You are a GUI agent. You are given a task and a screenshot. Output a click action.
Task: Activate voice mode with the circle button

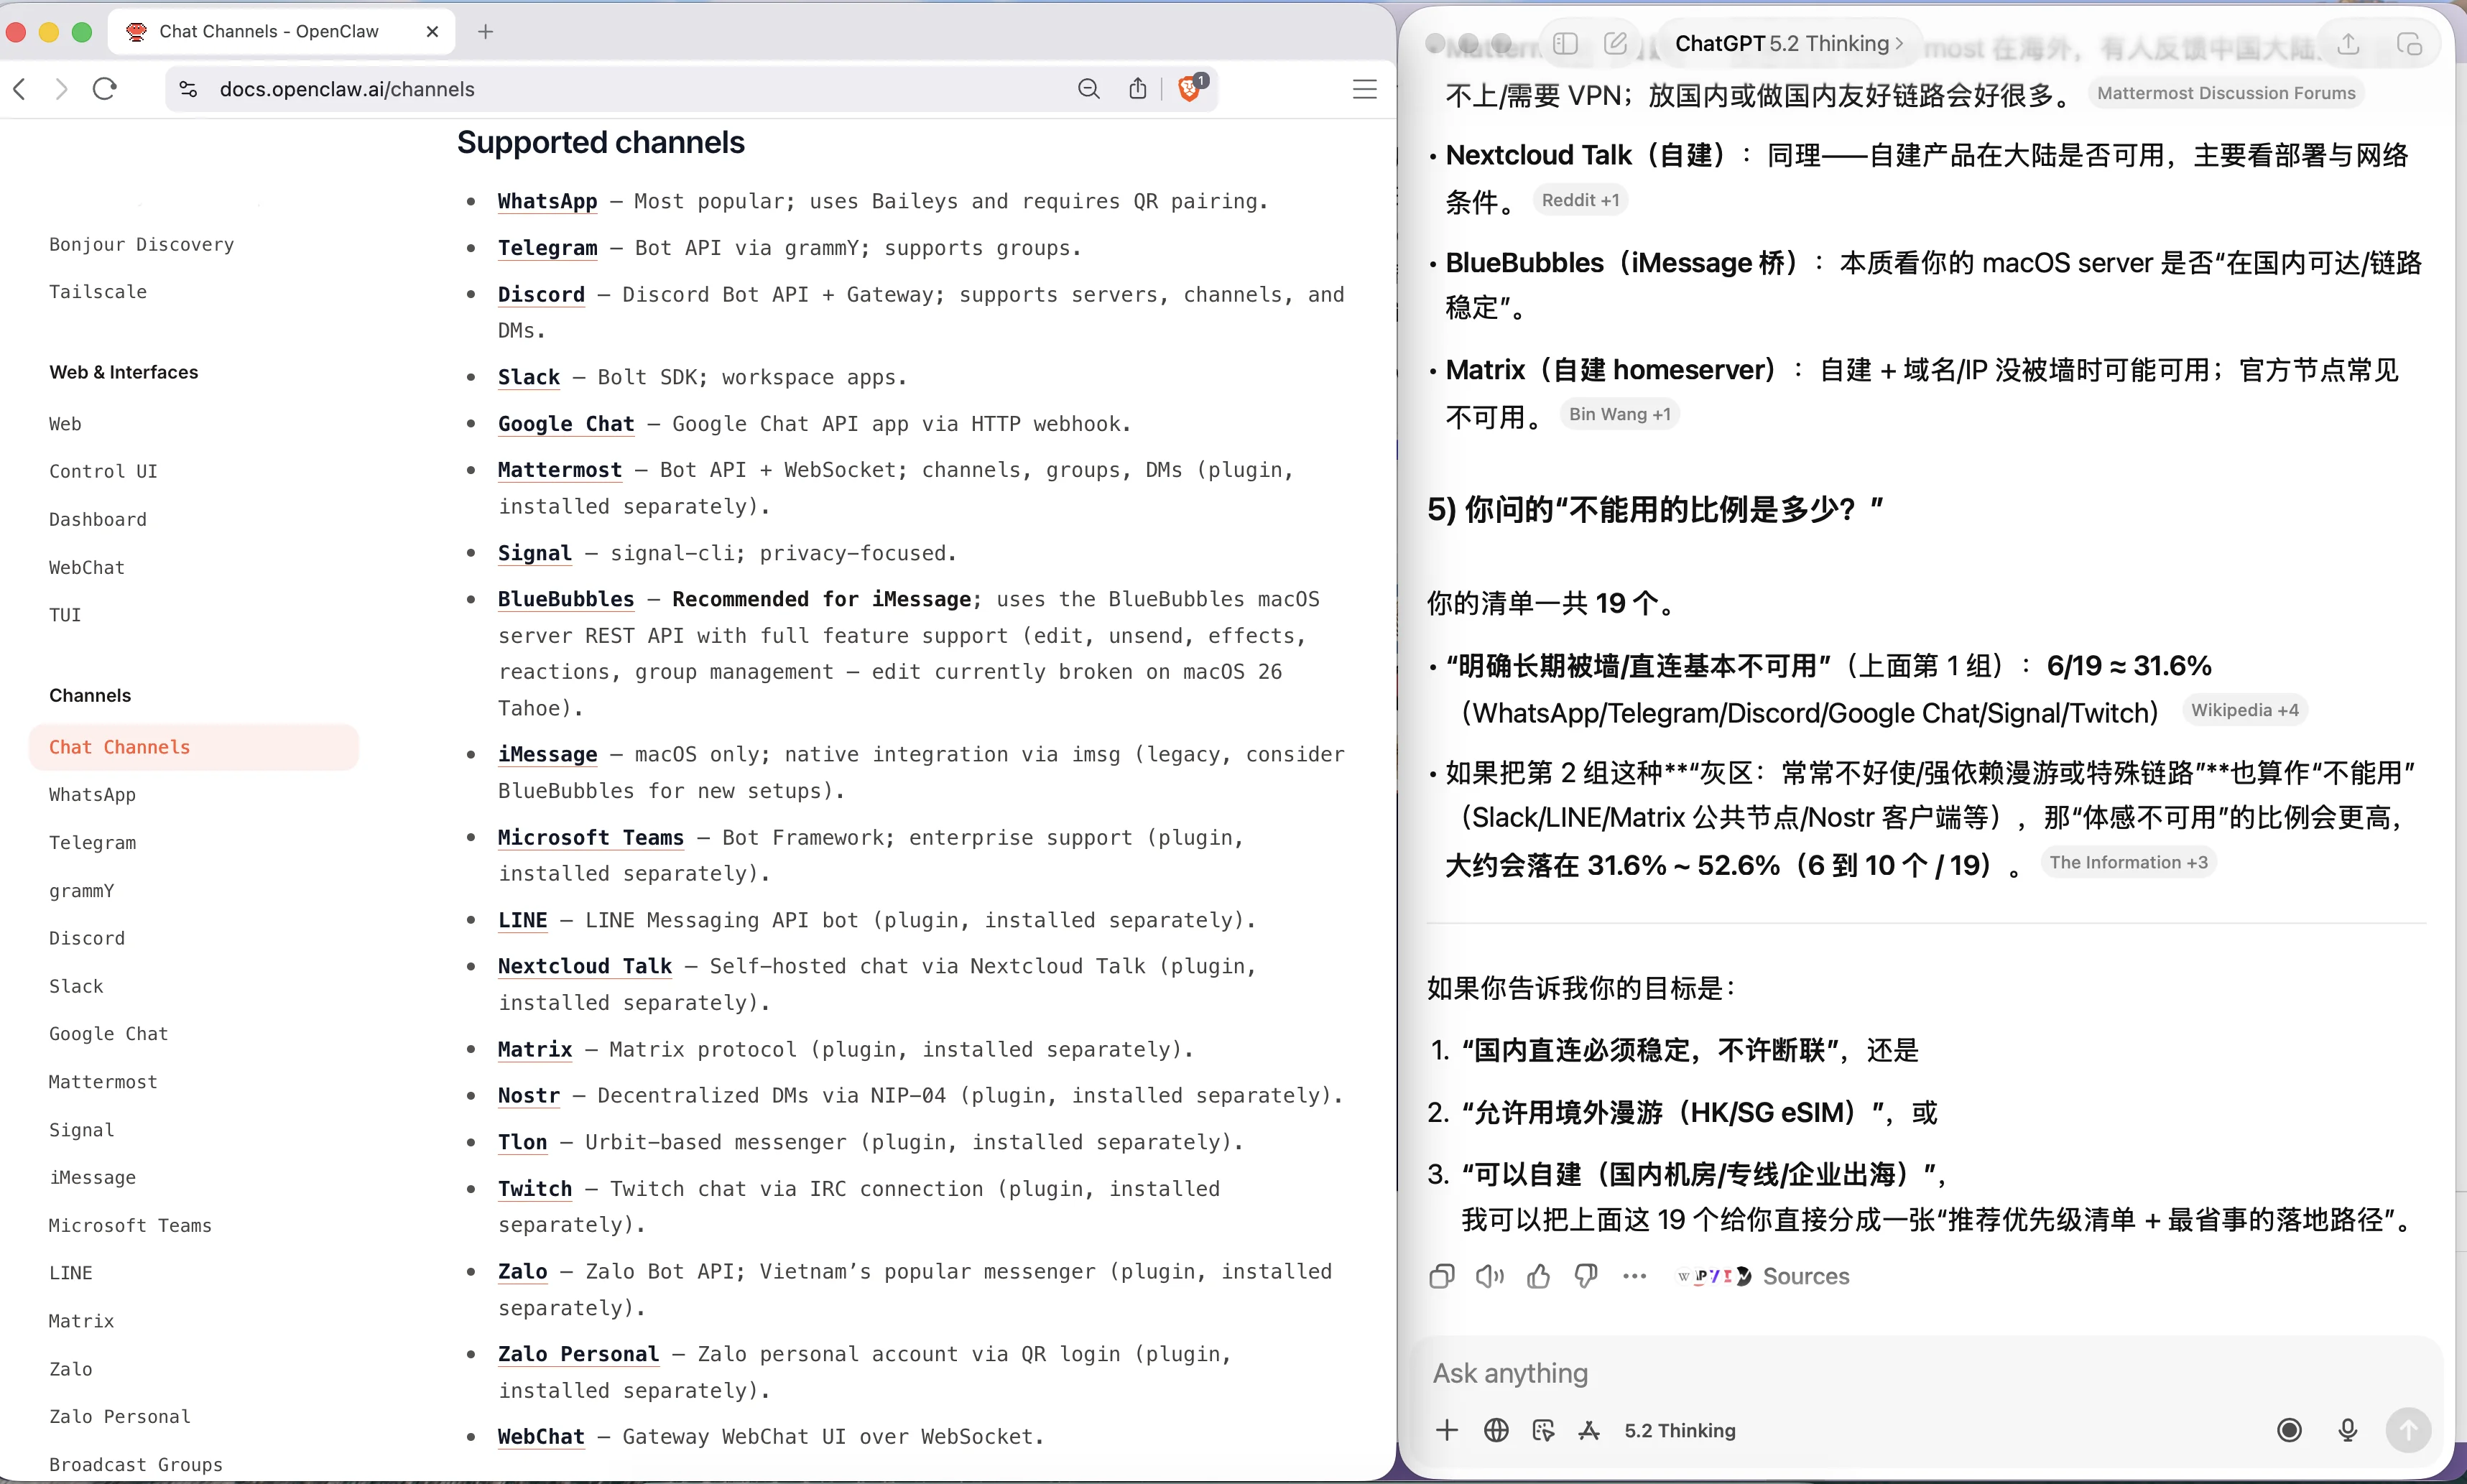tap(2289, 1430)
